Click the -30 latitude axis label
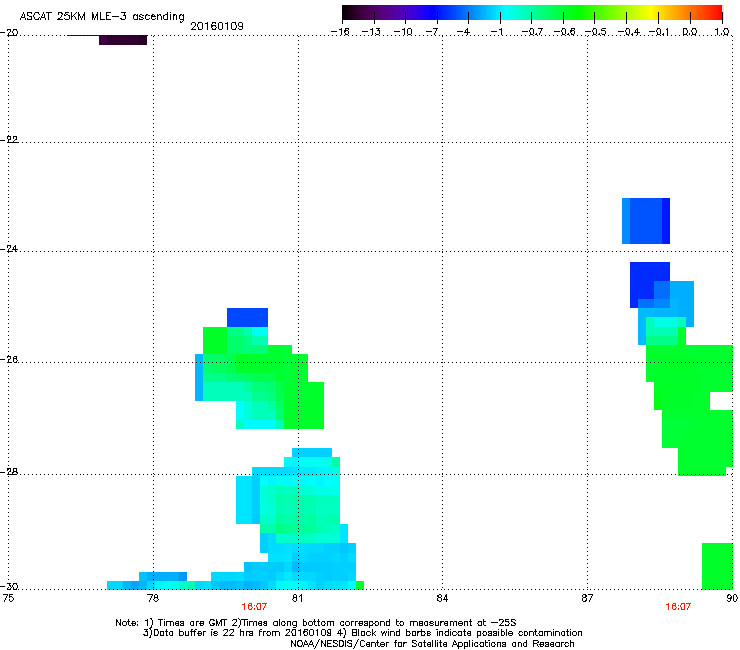This screenshot has width=740, height=650. pos(9,586)
